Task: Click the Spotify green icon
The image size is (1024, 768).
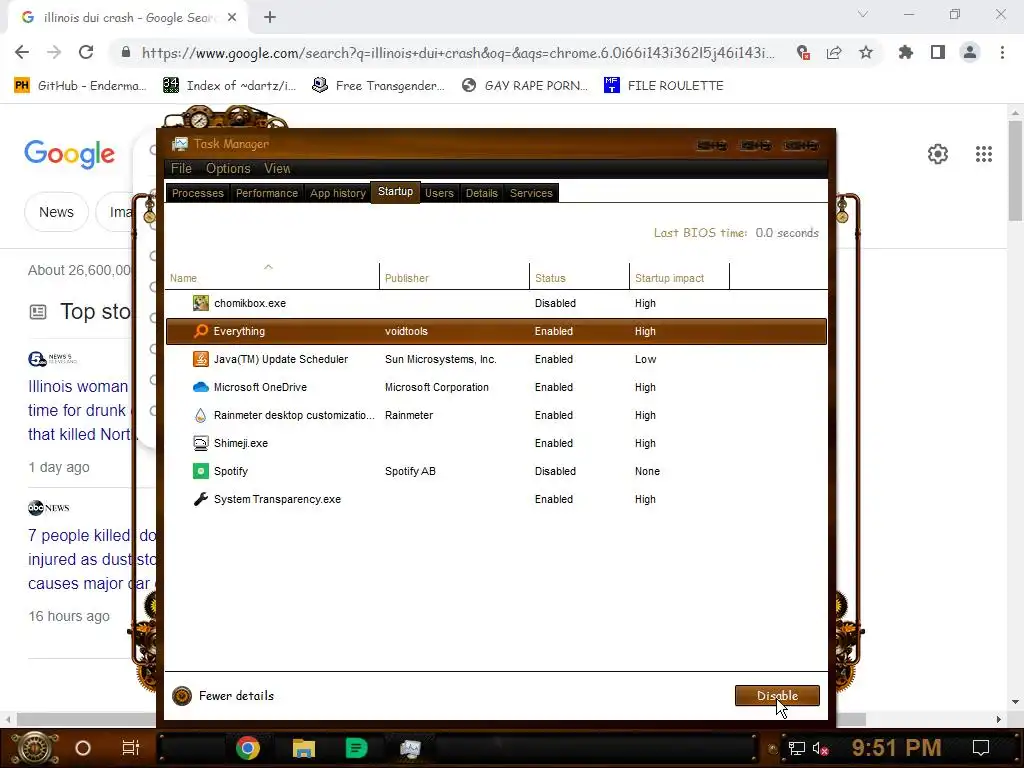Action: [200, 471]
